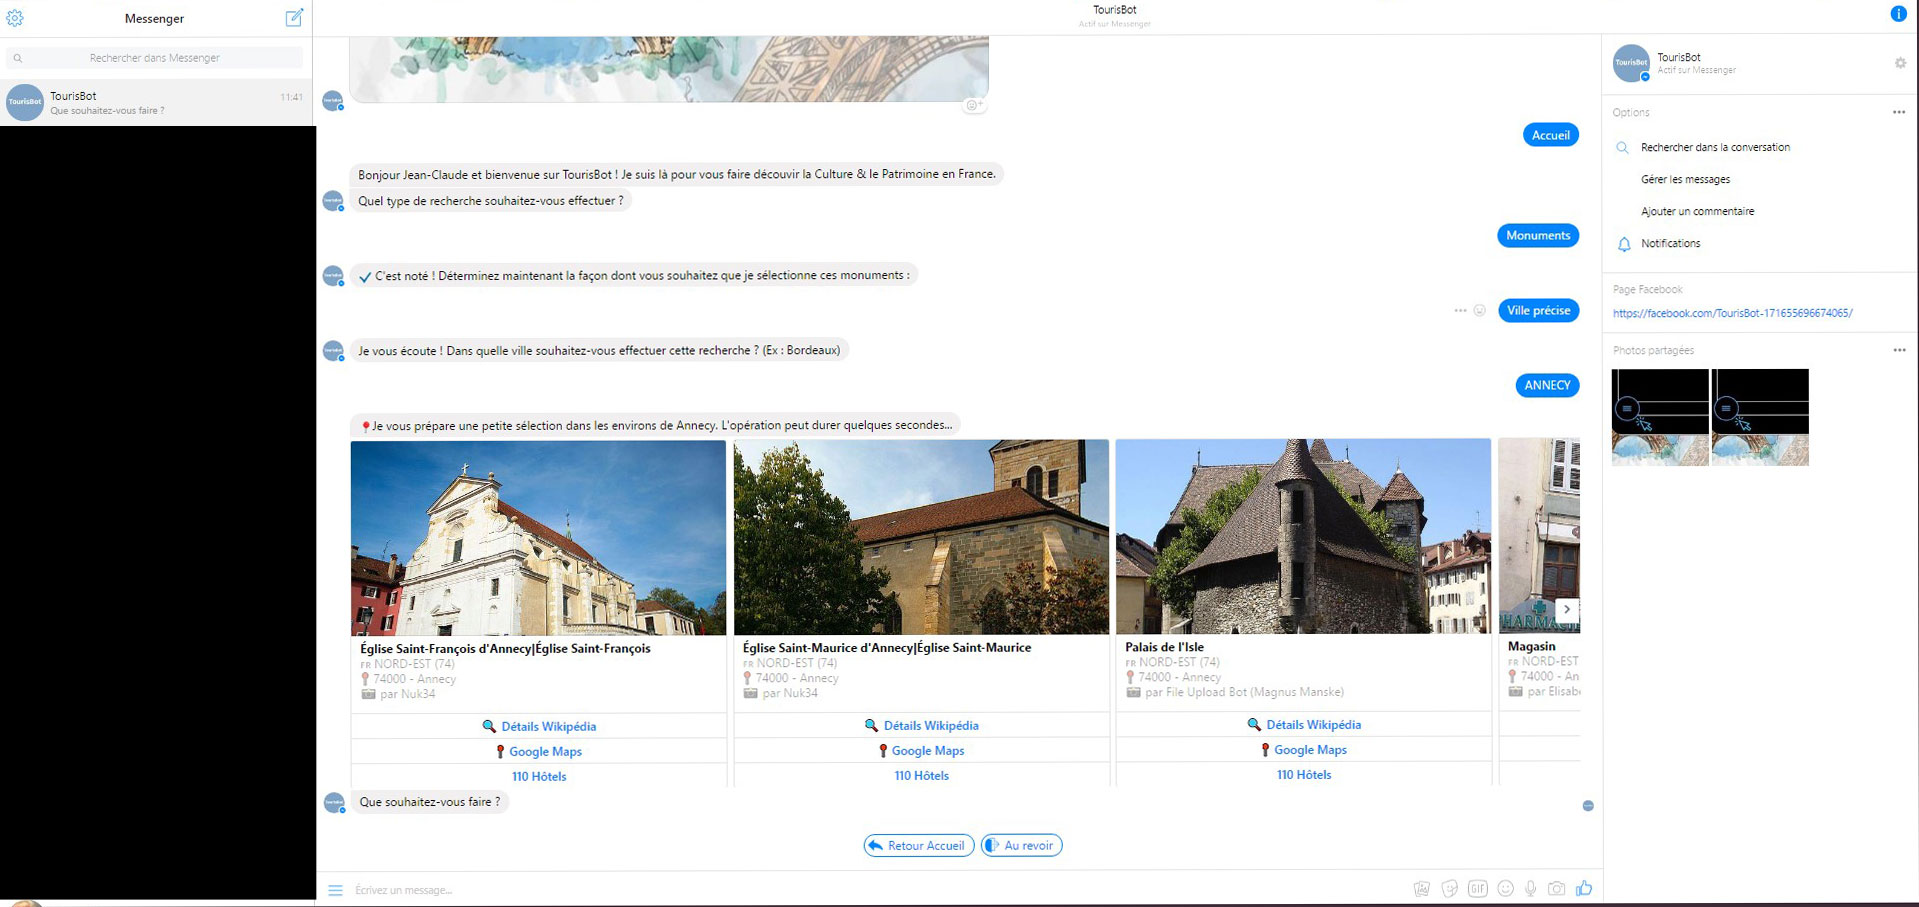Open the TourisBot Facebook page link

(1732, 313)
